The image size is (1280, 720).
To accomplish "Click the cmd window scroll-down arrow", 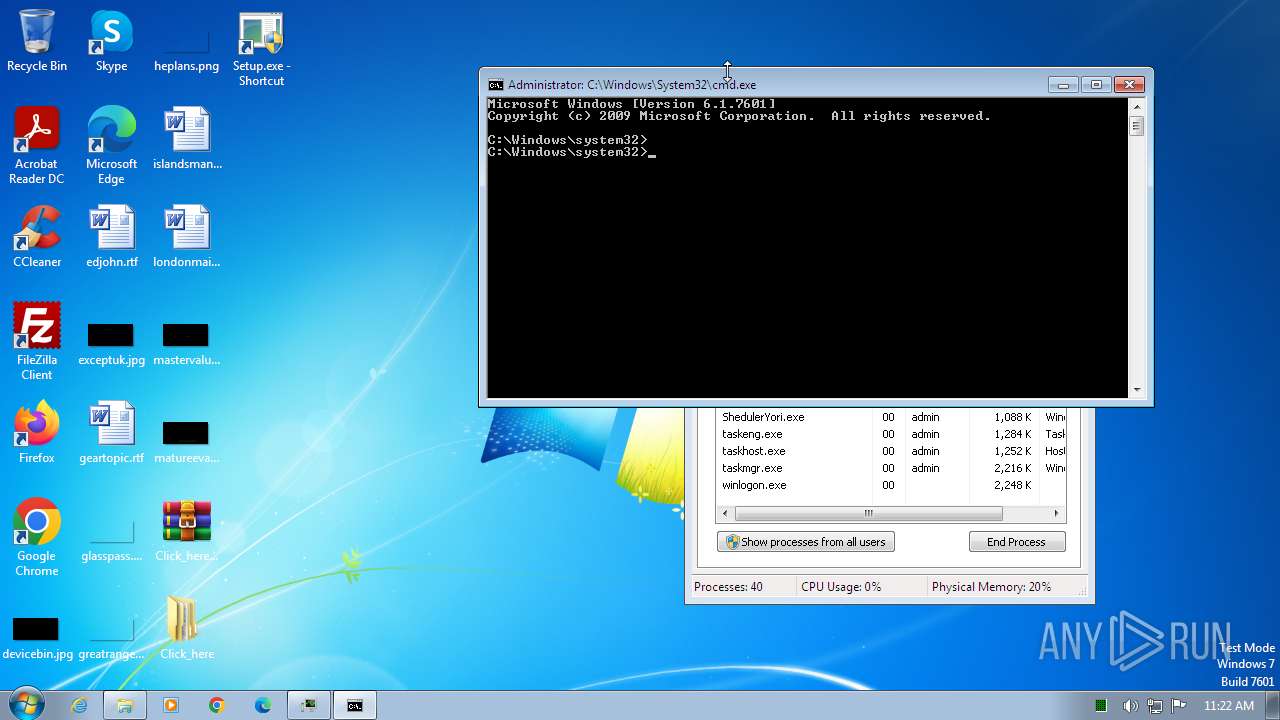I will (1137, 390).
